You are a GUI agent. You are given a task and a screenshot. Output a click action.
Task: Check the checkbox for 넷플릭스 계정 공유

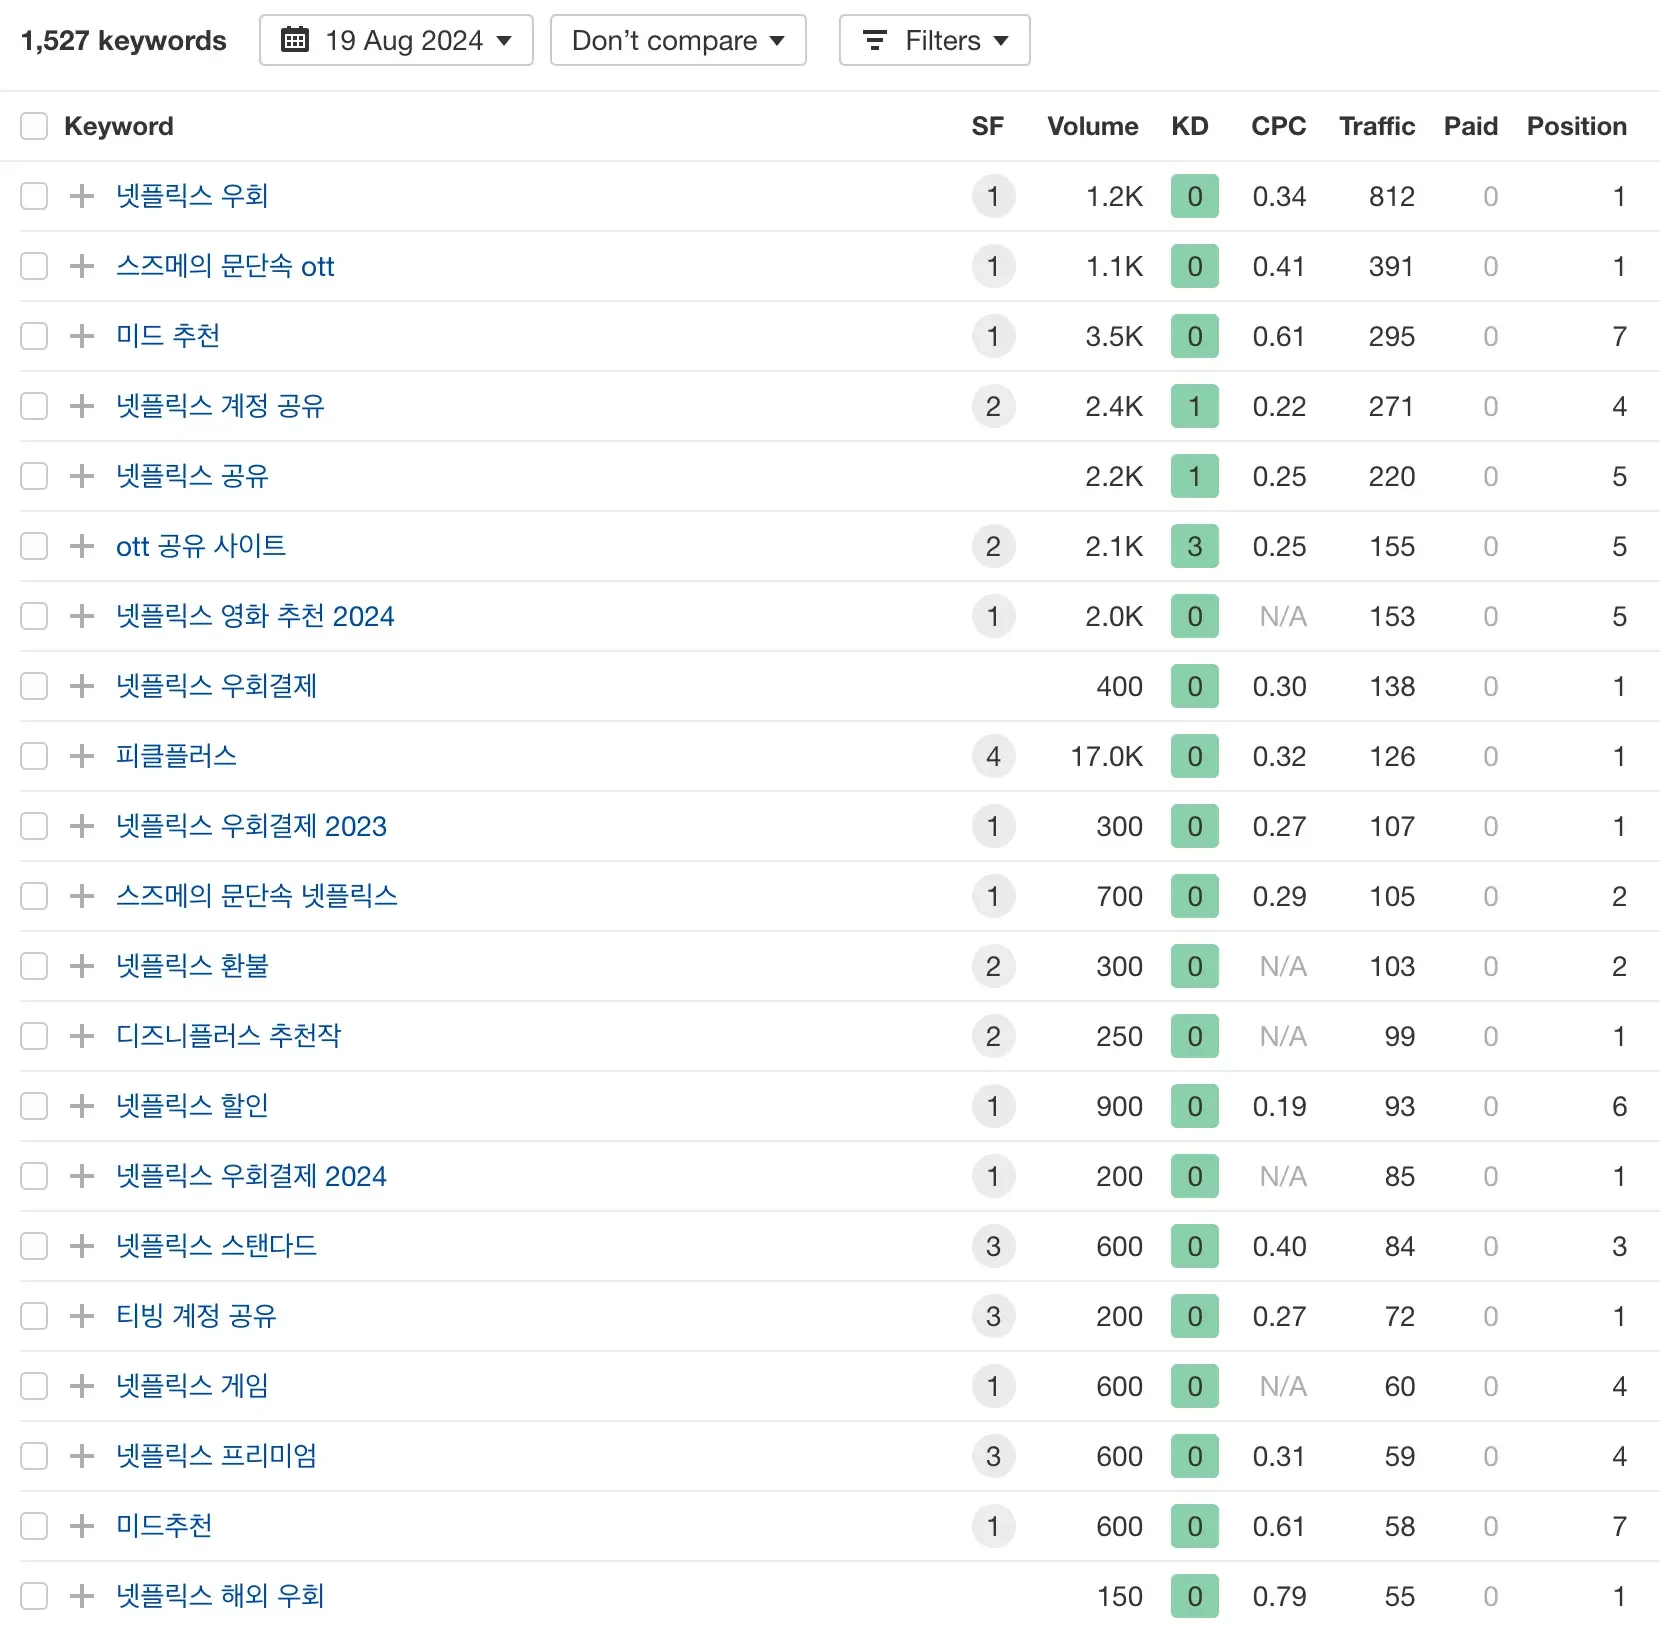(x=34, y=406)
